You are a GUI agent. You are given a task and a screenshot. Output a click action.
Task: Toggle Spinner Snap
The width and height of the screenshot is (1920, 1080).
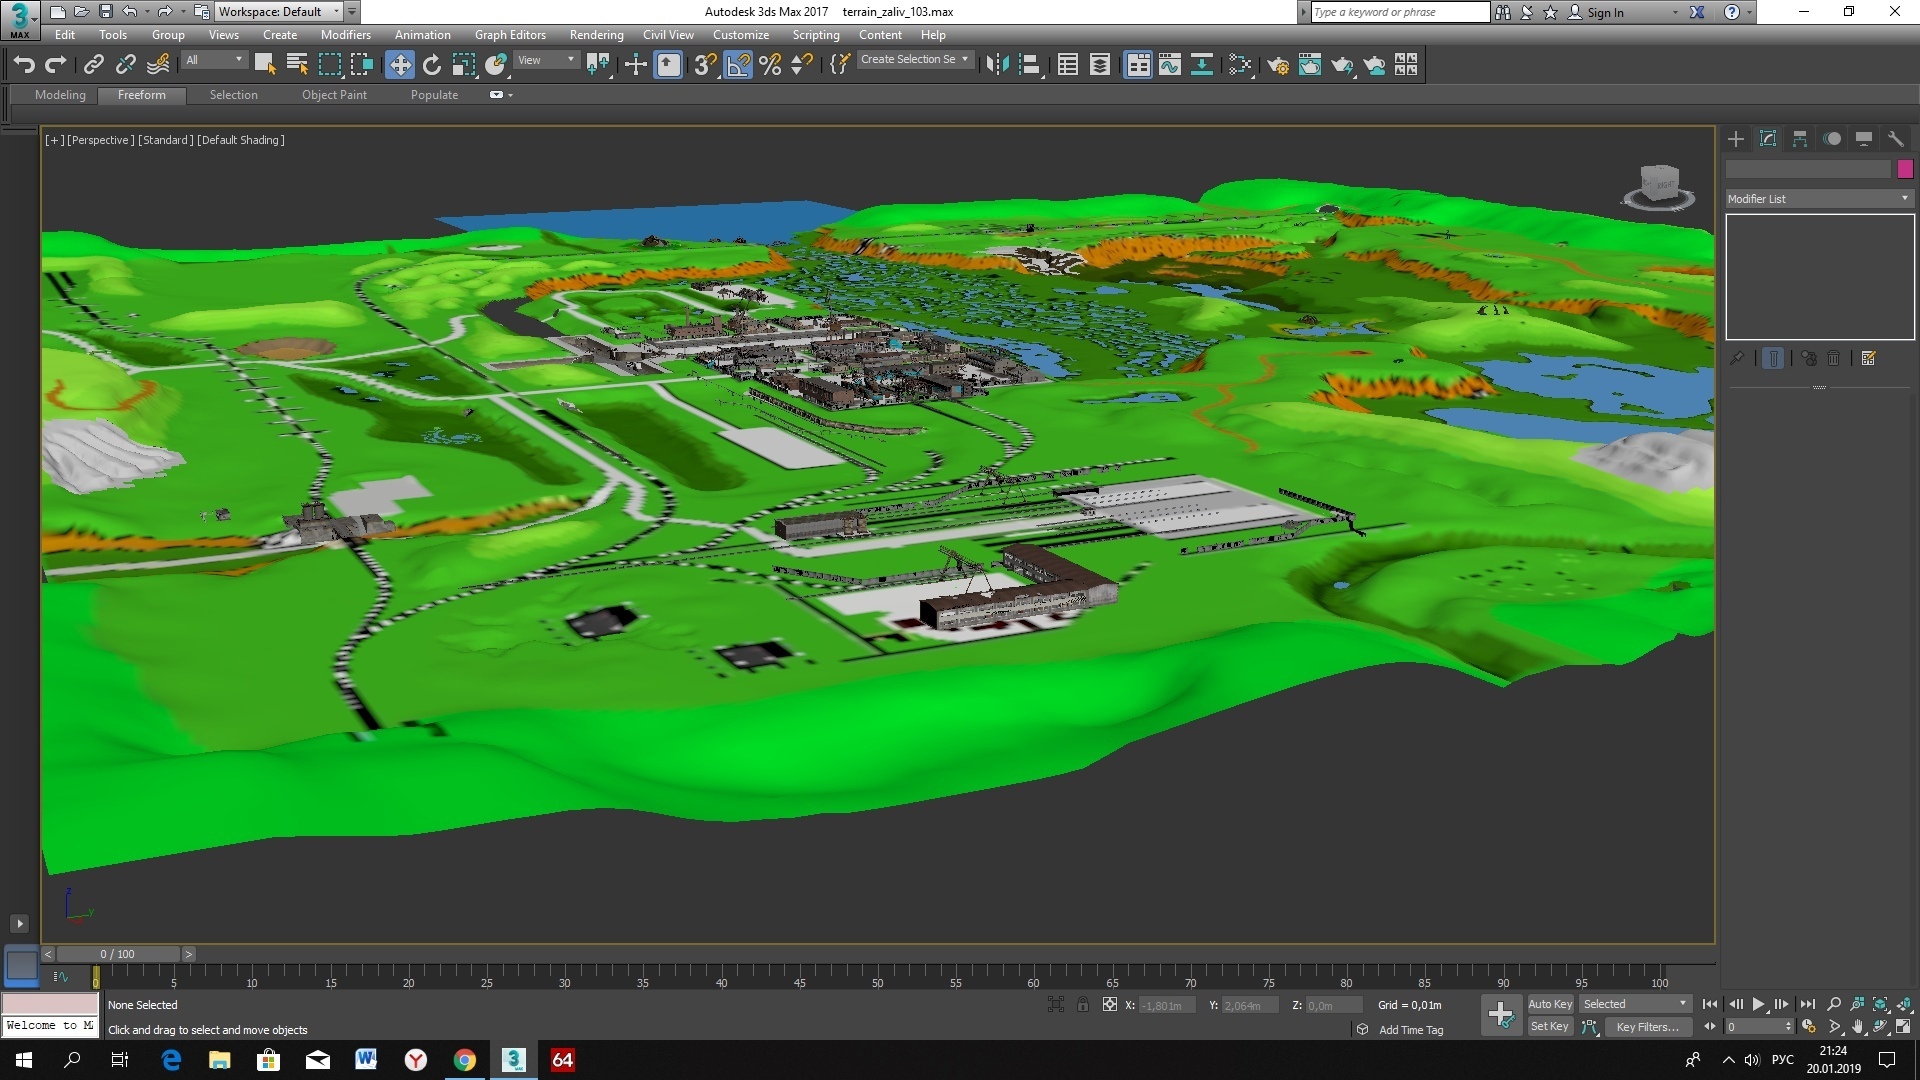click(802, 65)
